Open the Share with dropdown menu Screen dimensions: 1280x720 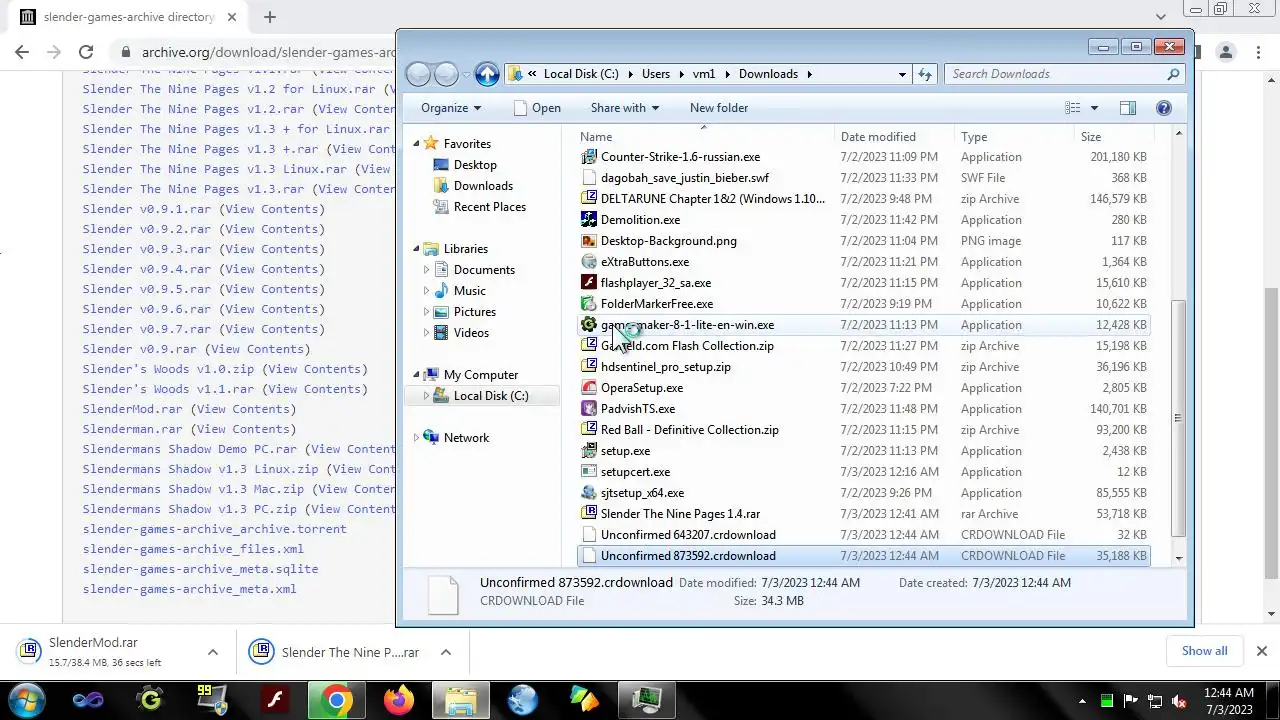(625, 108)
